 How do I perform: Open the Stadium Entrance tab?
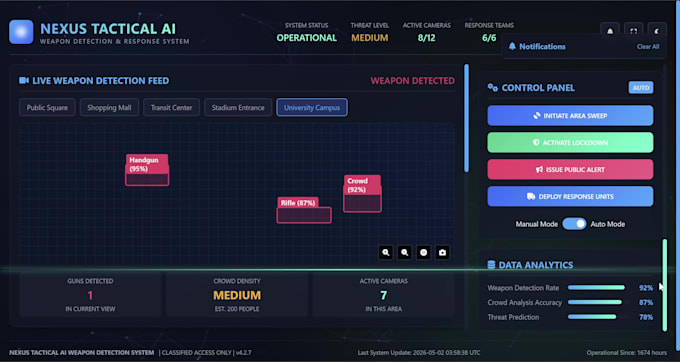click(x=238, y=108)
